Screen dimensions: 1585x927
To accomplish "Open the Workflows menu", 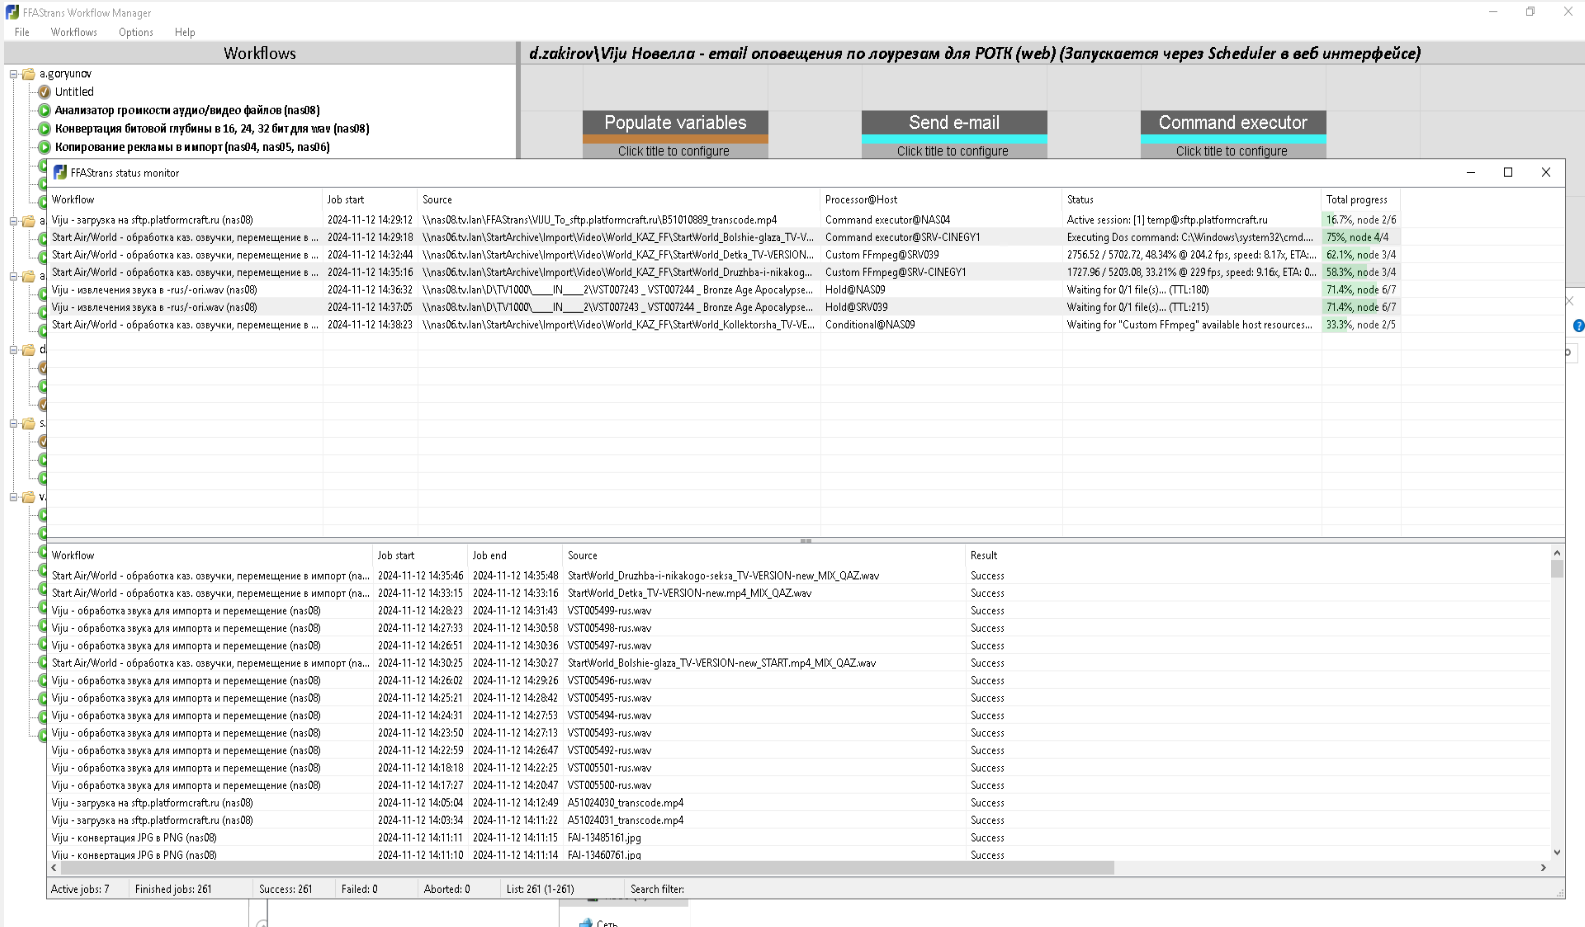I will (x=74, y=32).
